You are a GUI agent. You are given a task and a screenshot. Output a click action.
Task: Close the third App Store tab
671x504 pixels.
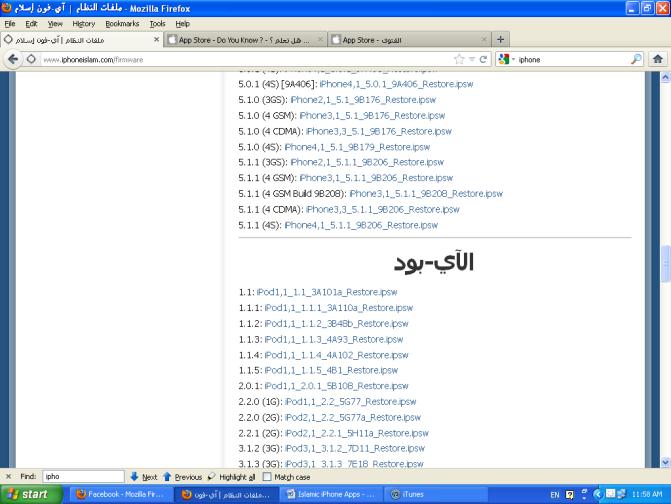point(484,39)
